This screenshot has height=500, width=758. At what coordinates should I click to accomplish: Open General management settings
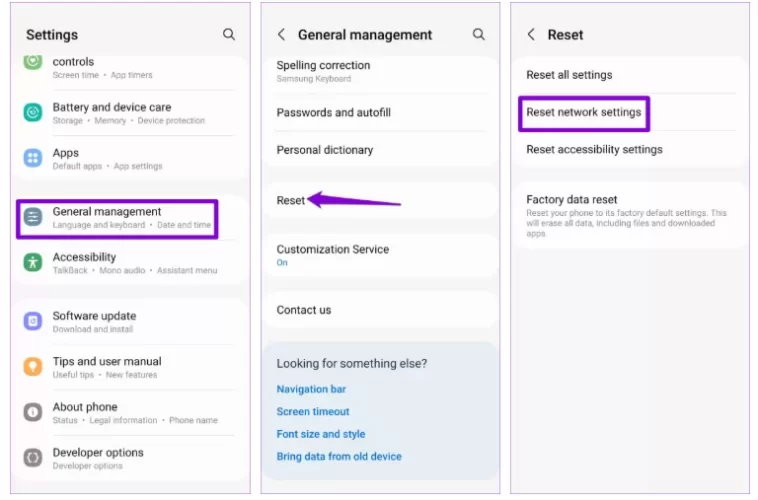tap(117, 218)
